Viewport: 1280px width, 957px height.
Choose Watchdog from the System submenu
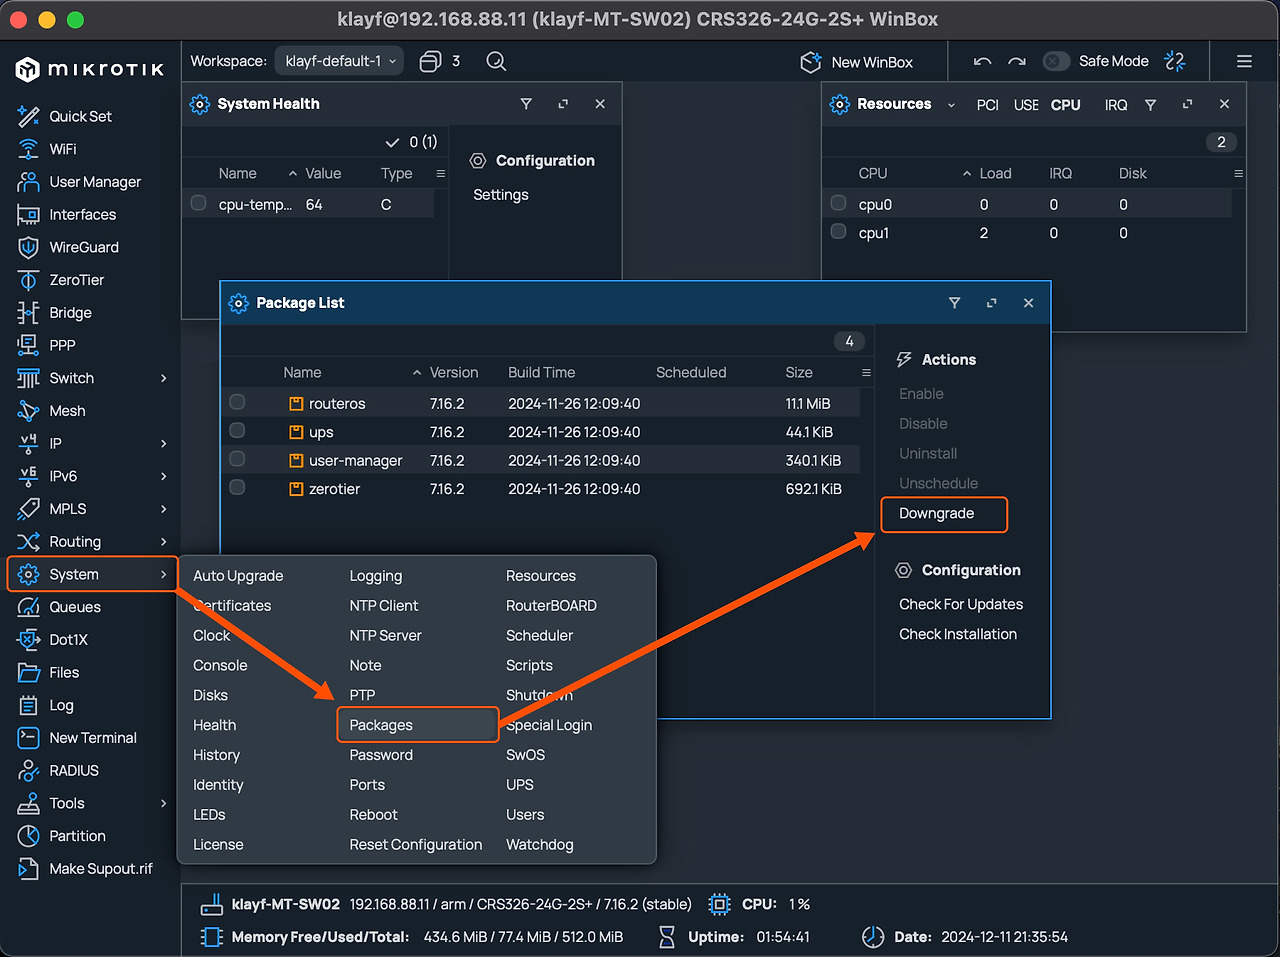tap(540, 845)
